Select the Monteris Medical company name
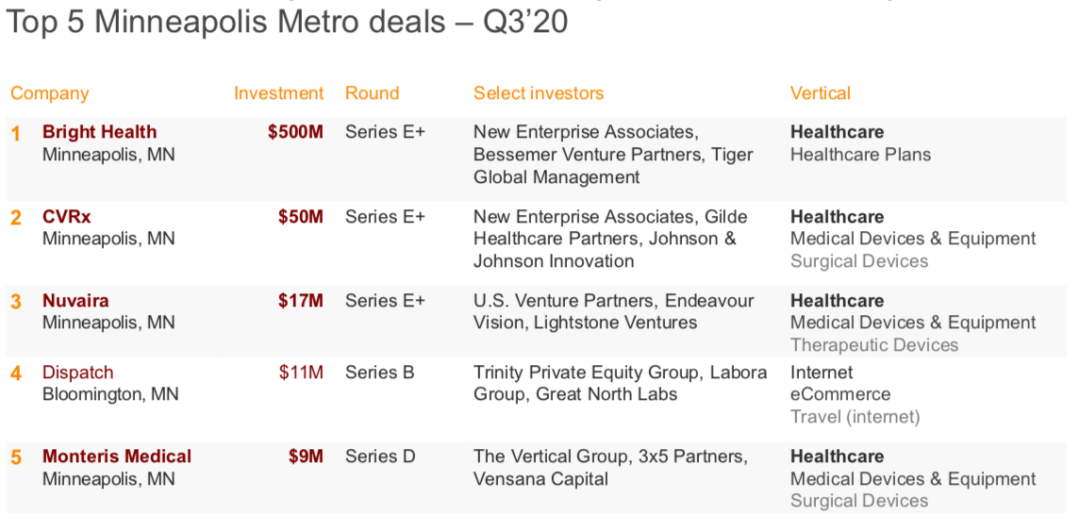 tap(117, 456)
